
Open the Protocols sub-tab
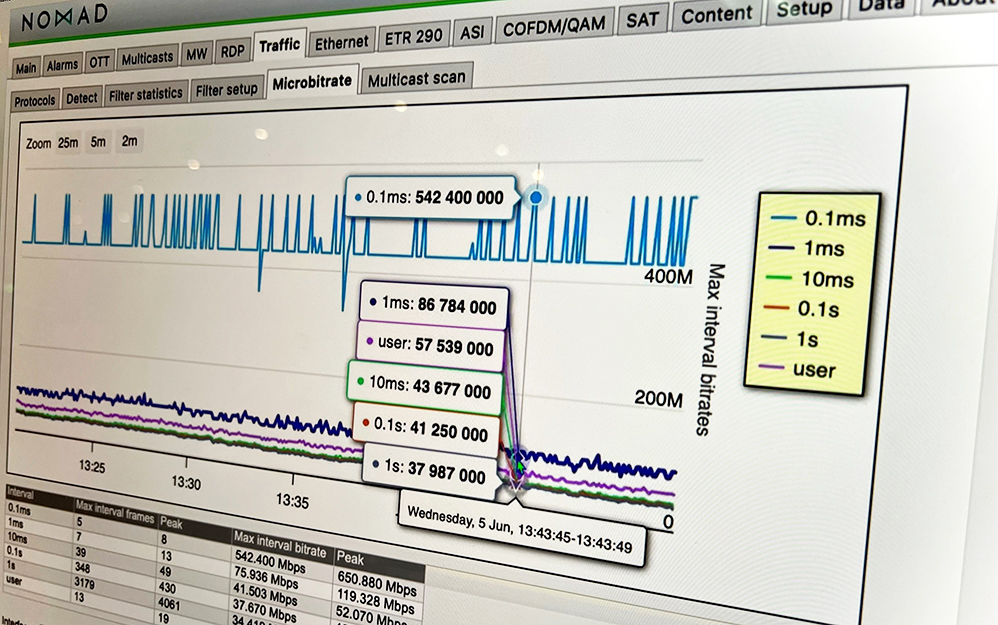[x=35, y=101]
